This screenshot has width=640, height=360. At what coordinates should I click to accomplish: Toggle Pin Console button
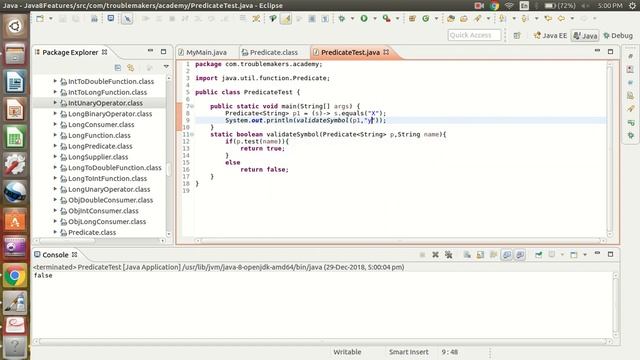coord(539,255)
